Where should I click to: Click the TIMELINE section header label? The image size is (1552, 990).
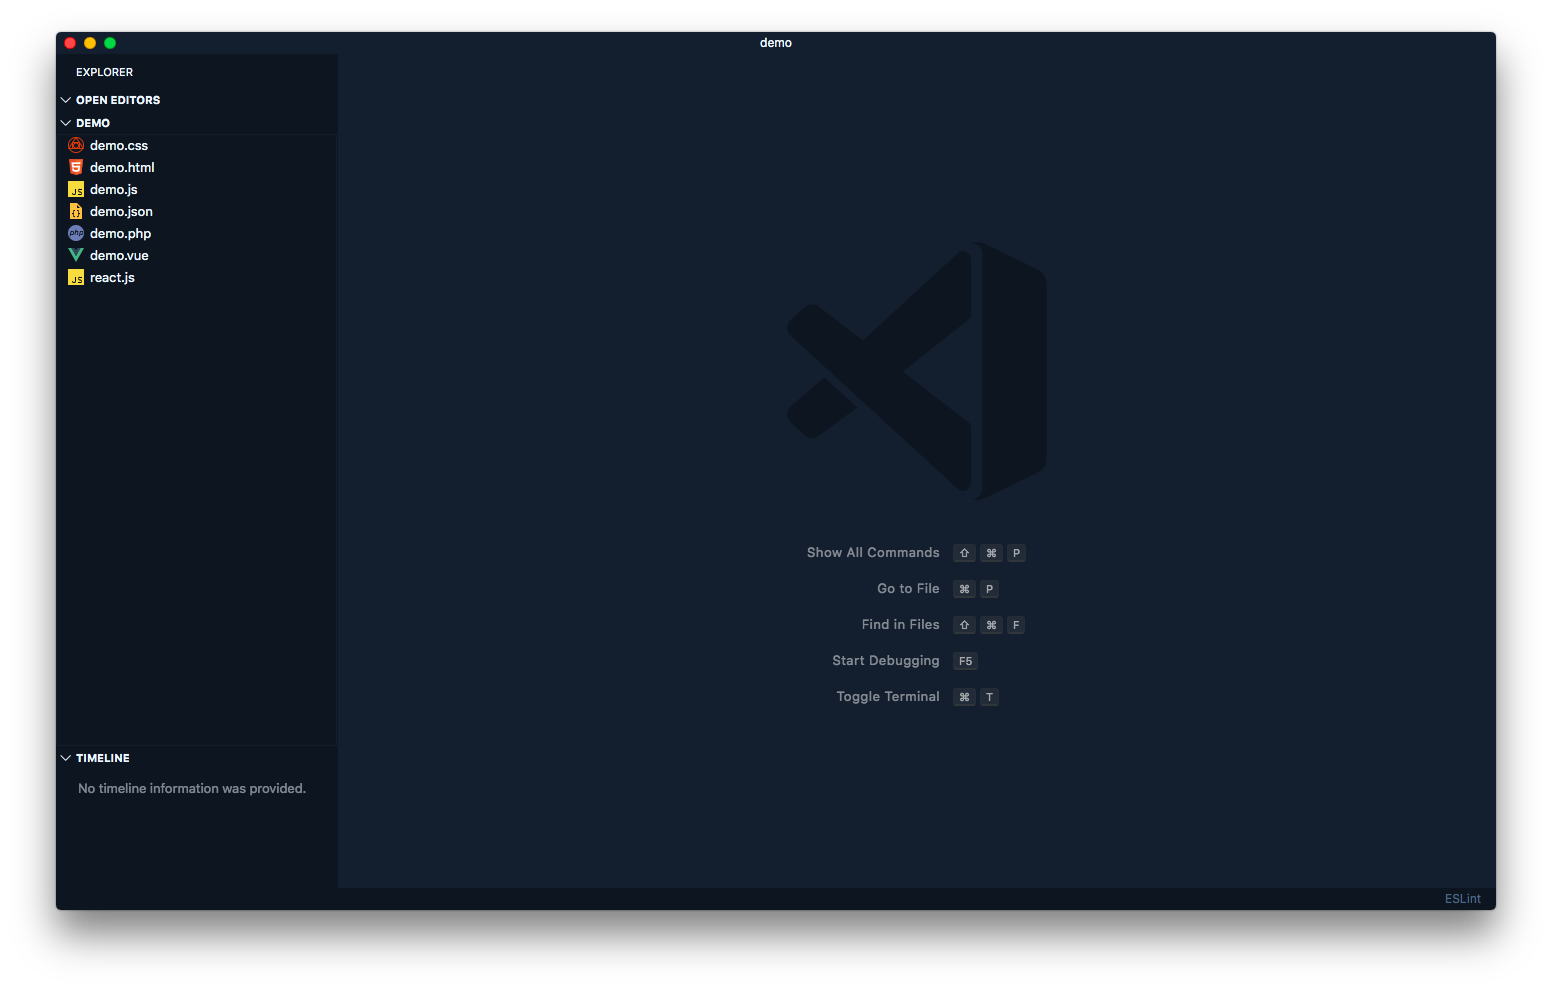click(103, 758)
